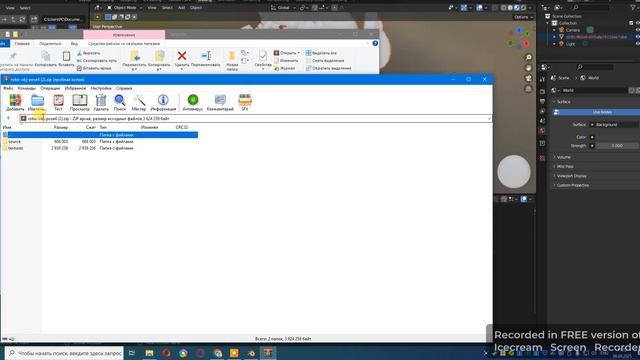
Task: Click the Color swatch dot in World Surface
Action: [x=592, y=137]
